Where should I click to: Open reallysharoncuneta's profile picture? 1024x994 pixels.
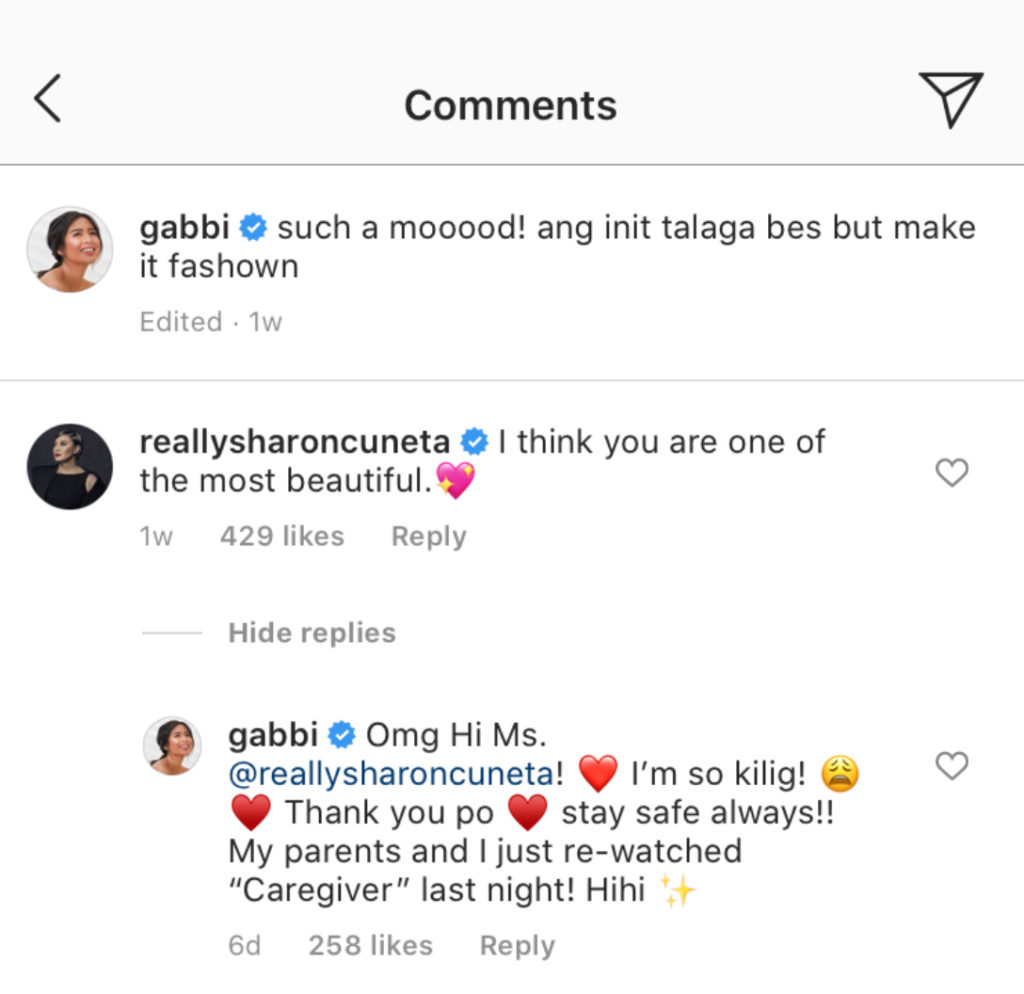pyautogui.click(x=69, y=466)
